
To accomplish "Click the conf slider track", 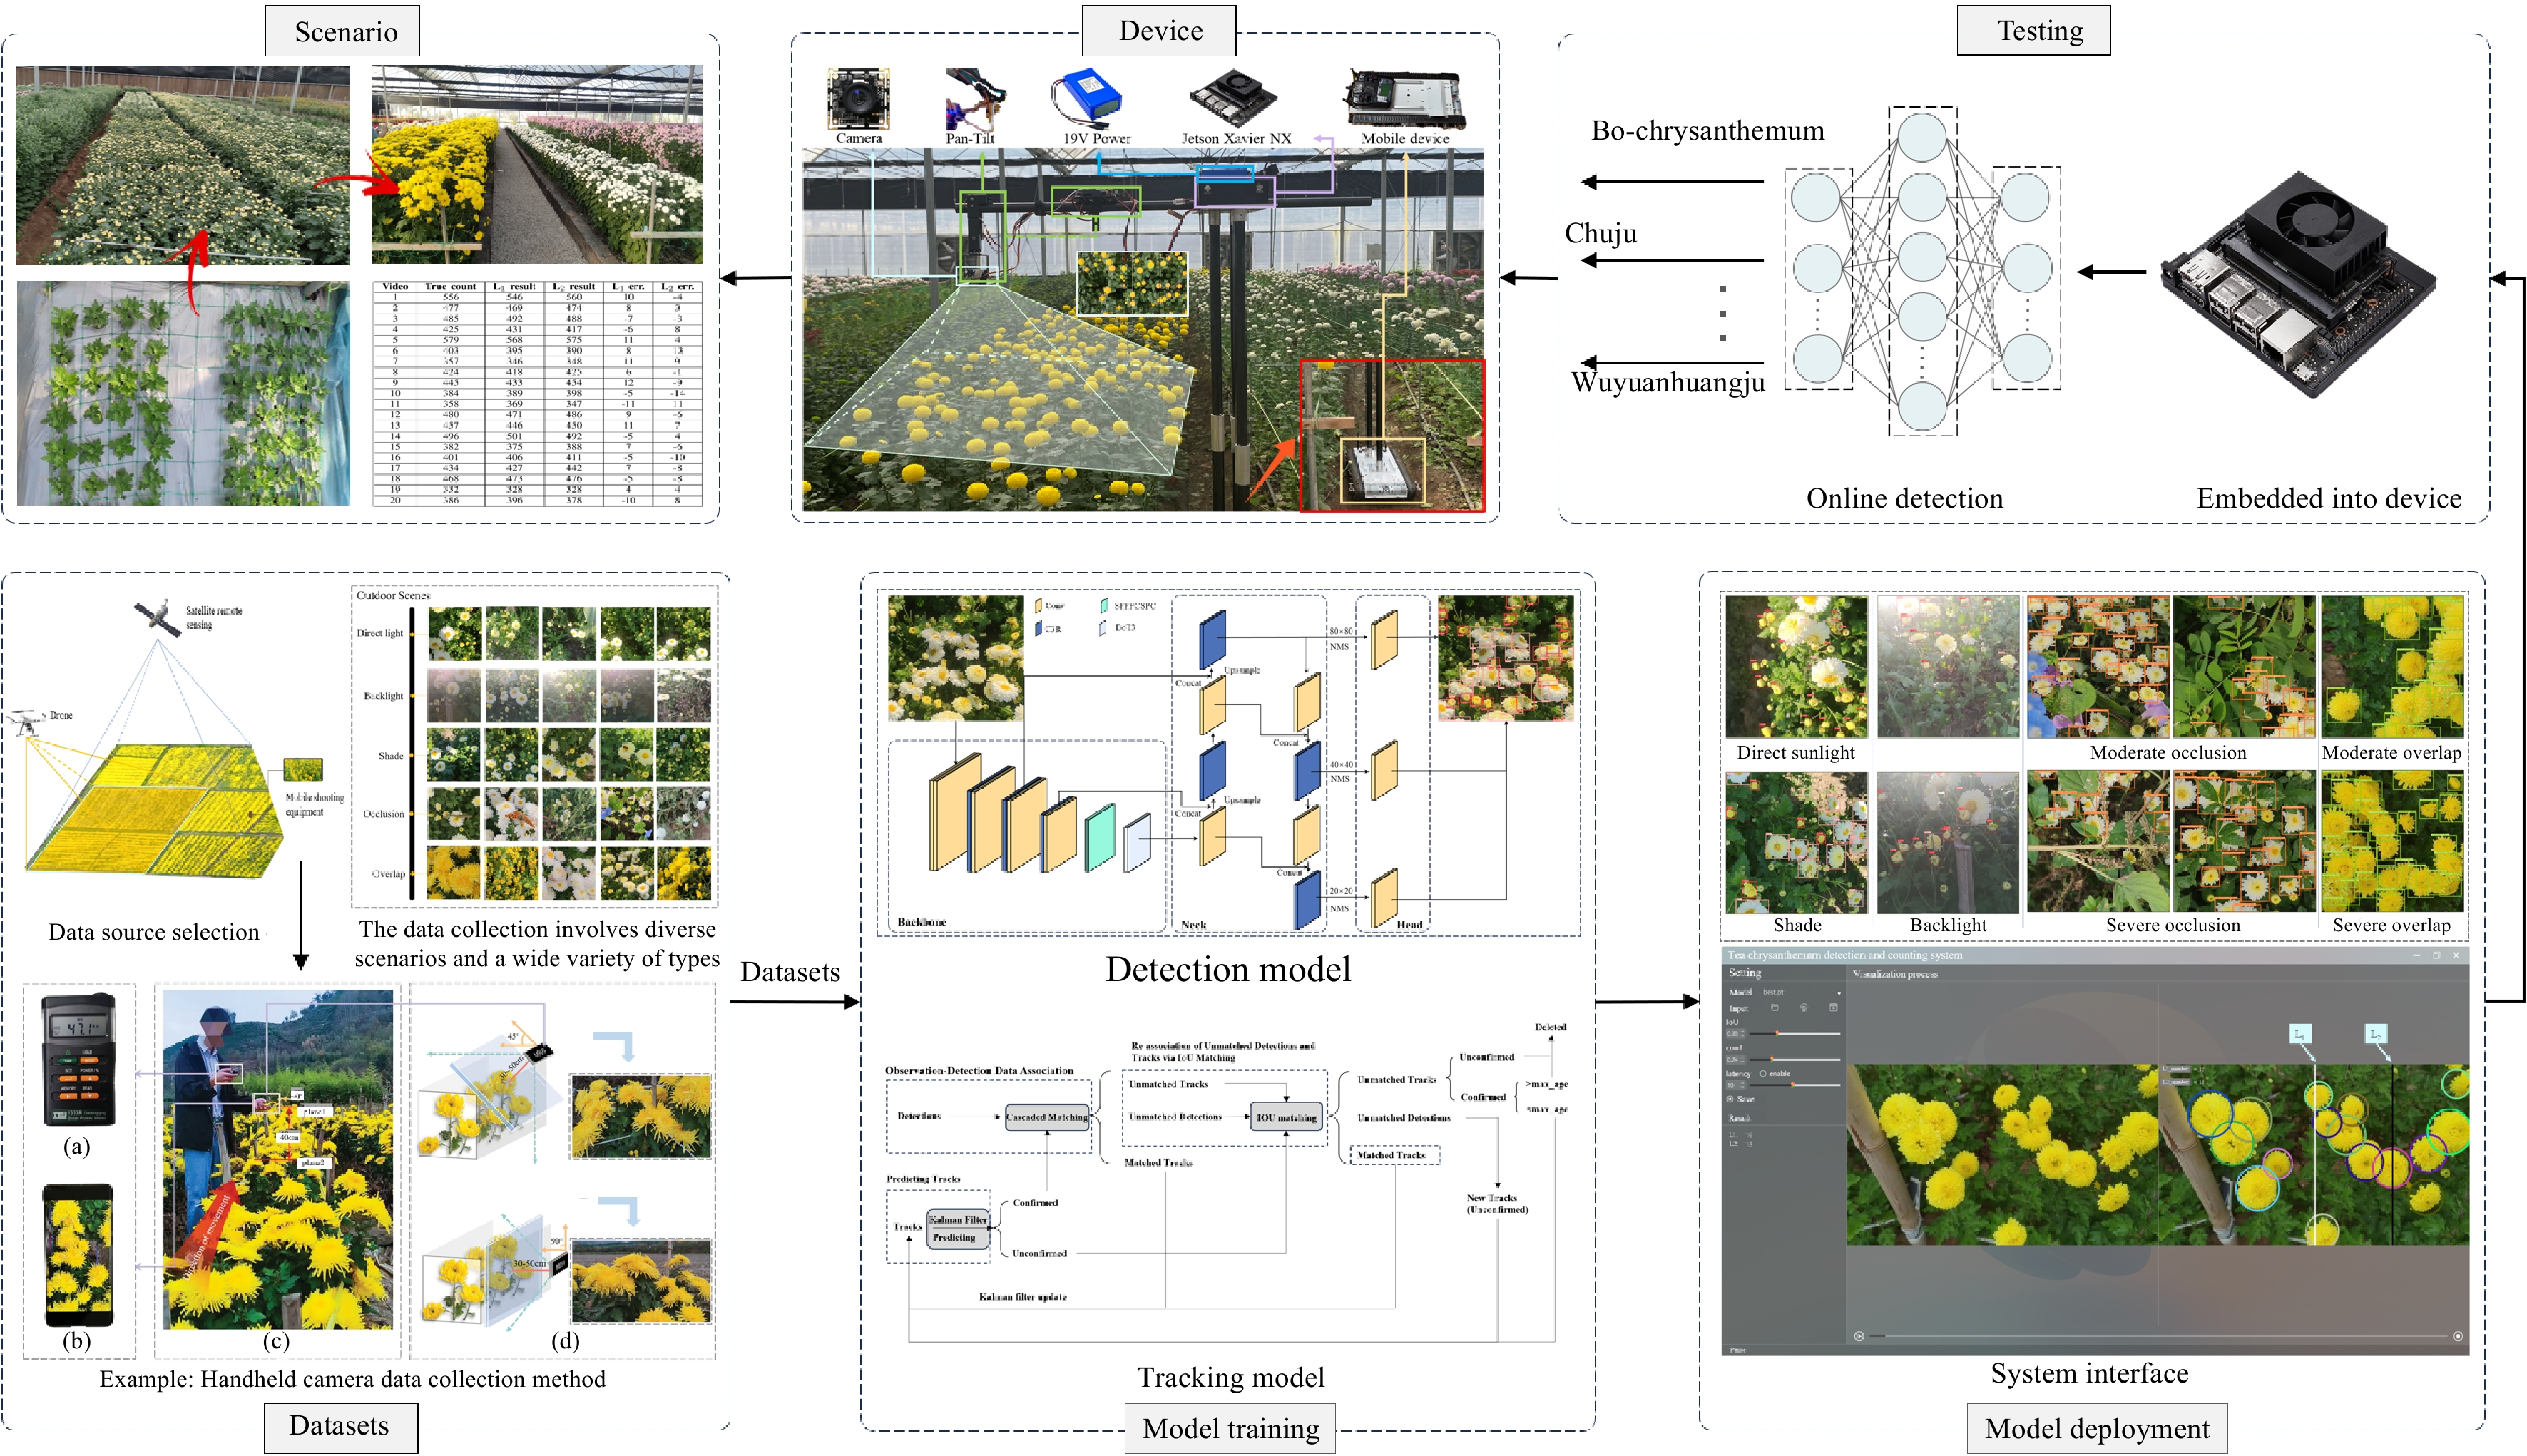I will pos(1795,1060).
